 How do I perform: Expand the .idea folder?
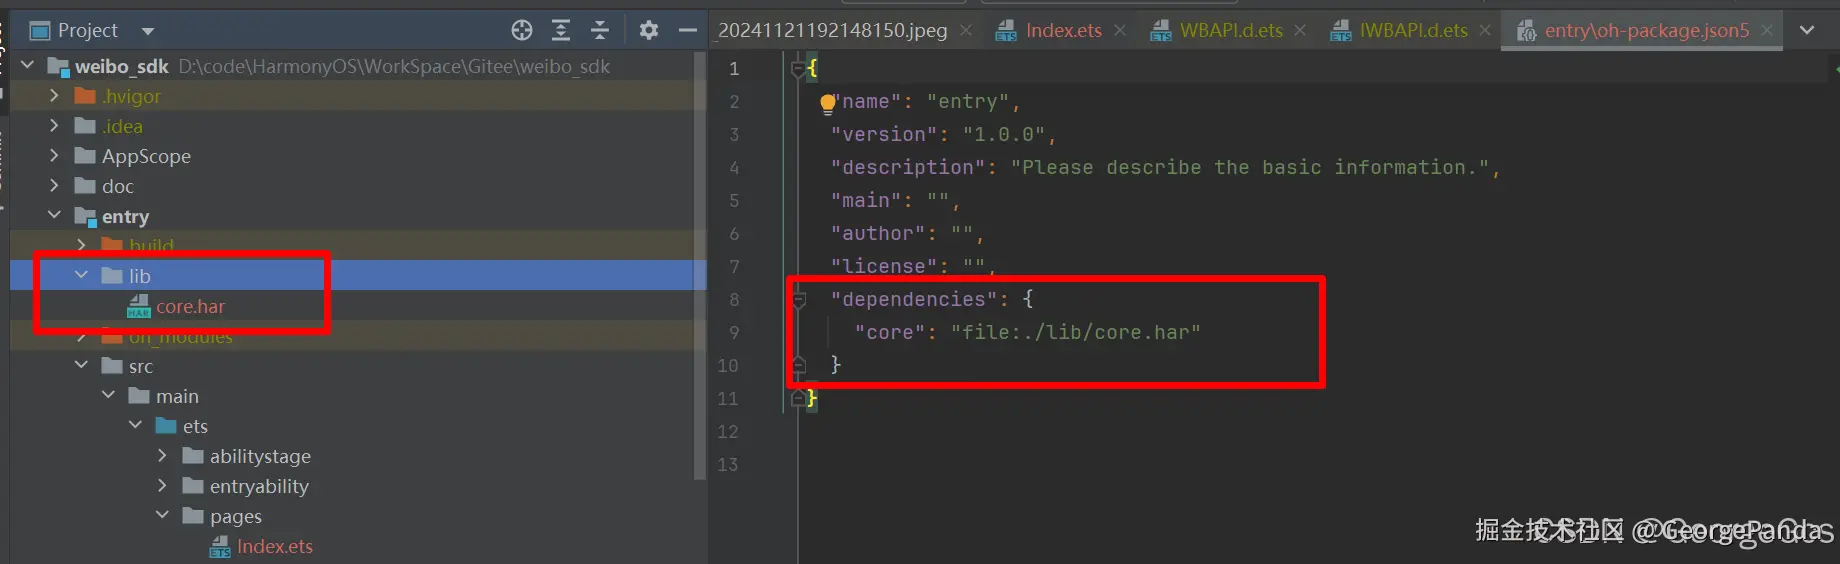click(54, 125)
